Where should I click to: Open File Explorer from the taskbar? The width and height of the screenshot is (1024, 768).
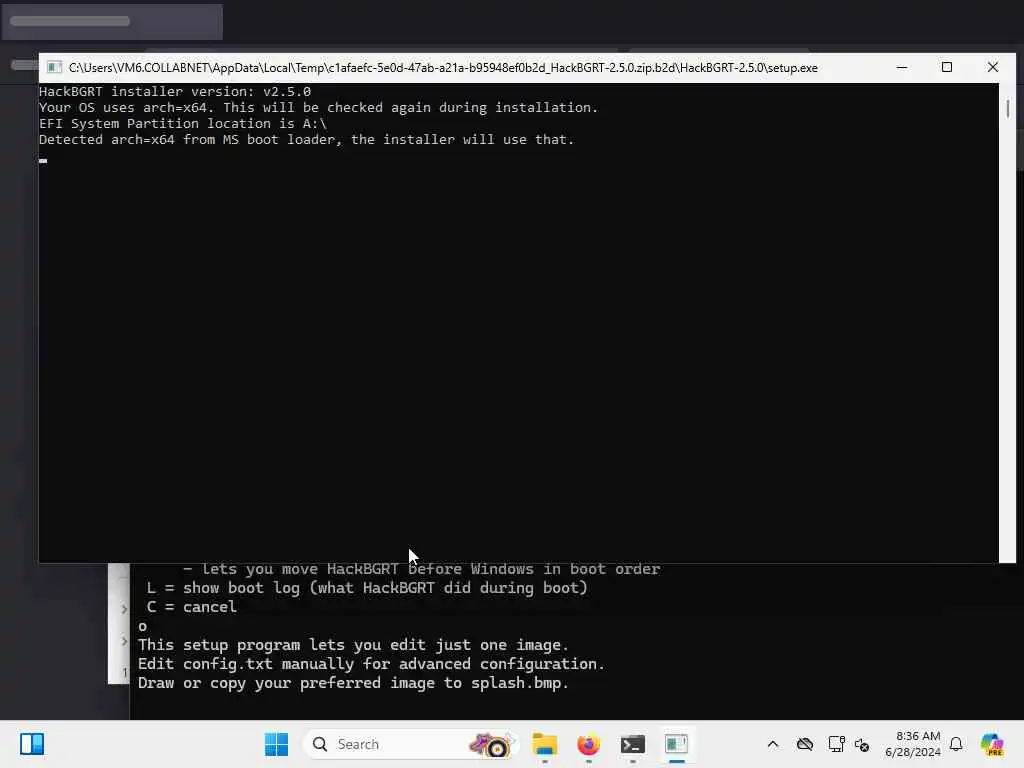[x=544, y=744]
